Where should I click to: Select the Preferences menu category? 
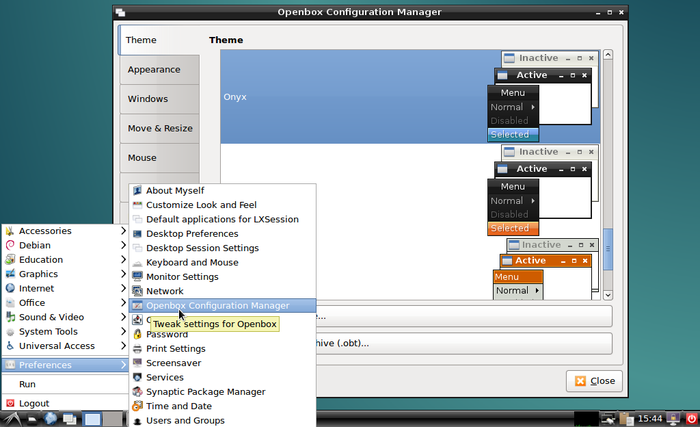pyautogui.click(x=65, y=365)
